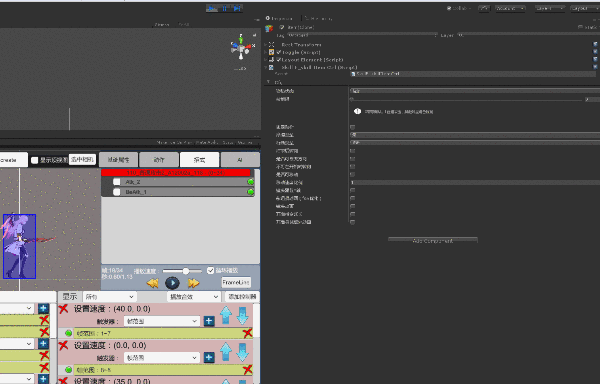Click the Rect Transform component icon
The width and height of the screenshot is (600, 384).
point(271,45)
